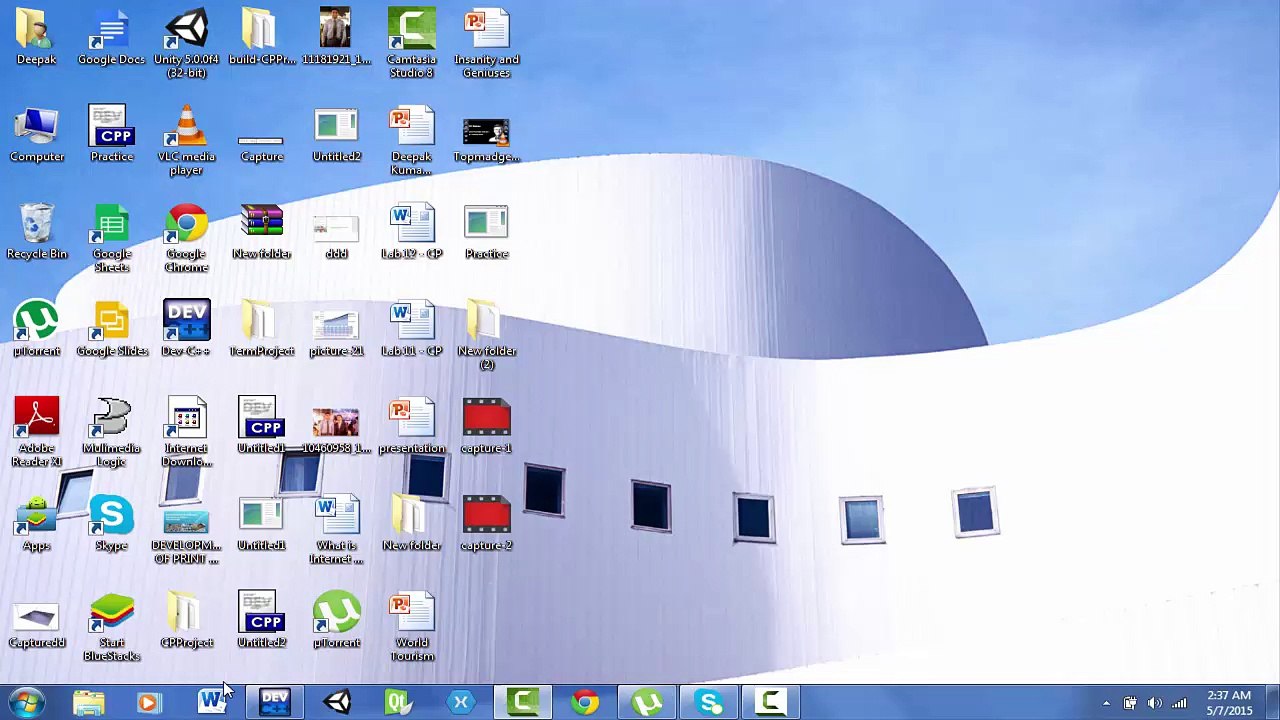Select the Internet Download Manager shortcut

186,432
